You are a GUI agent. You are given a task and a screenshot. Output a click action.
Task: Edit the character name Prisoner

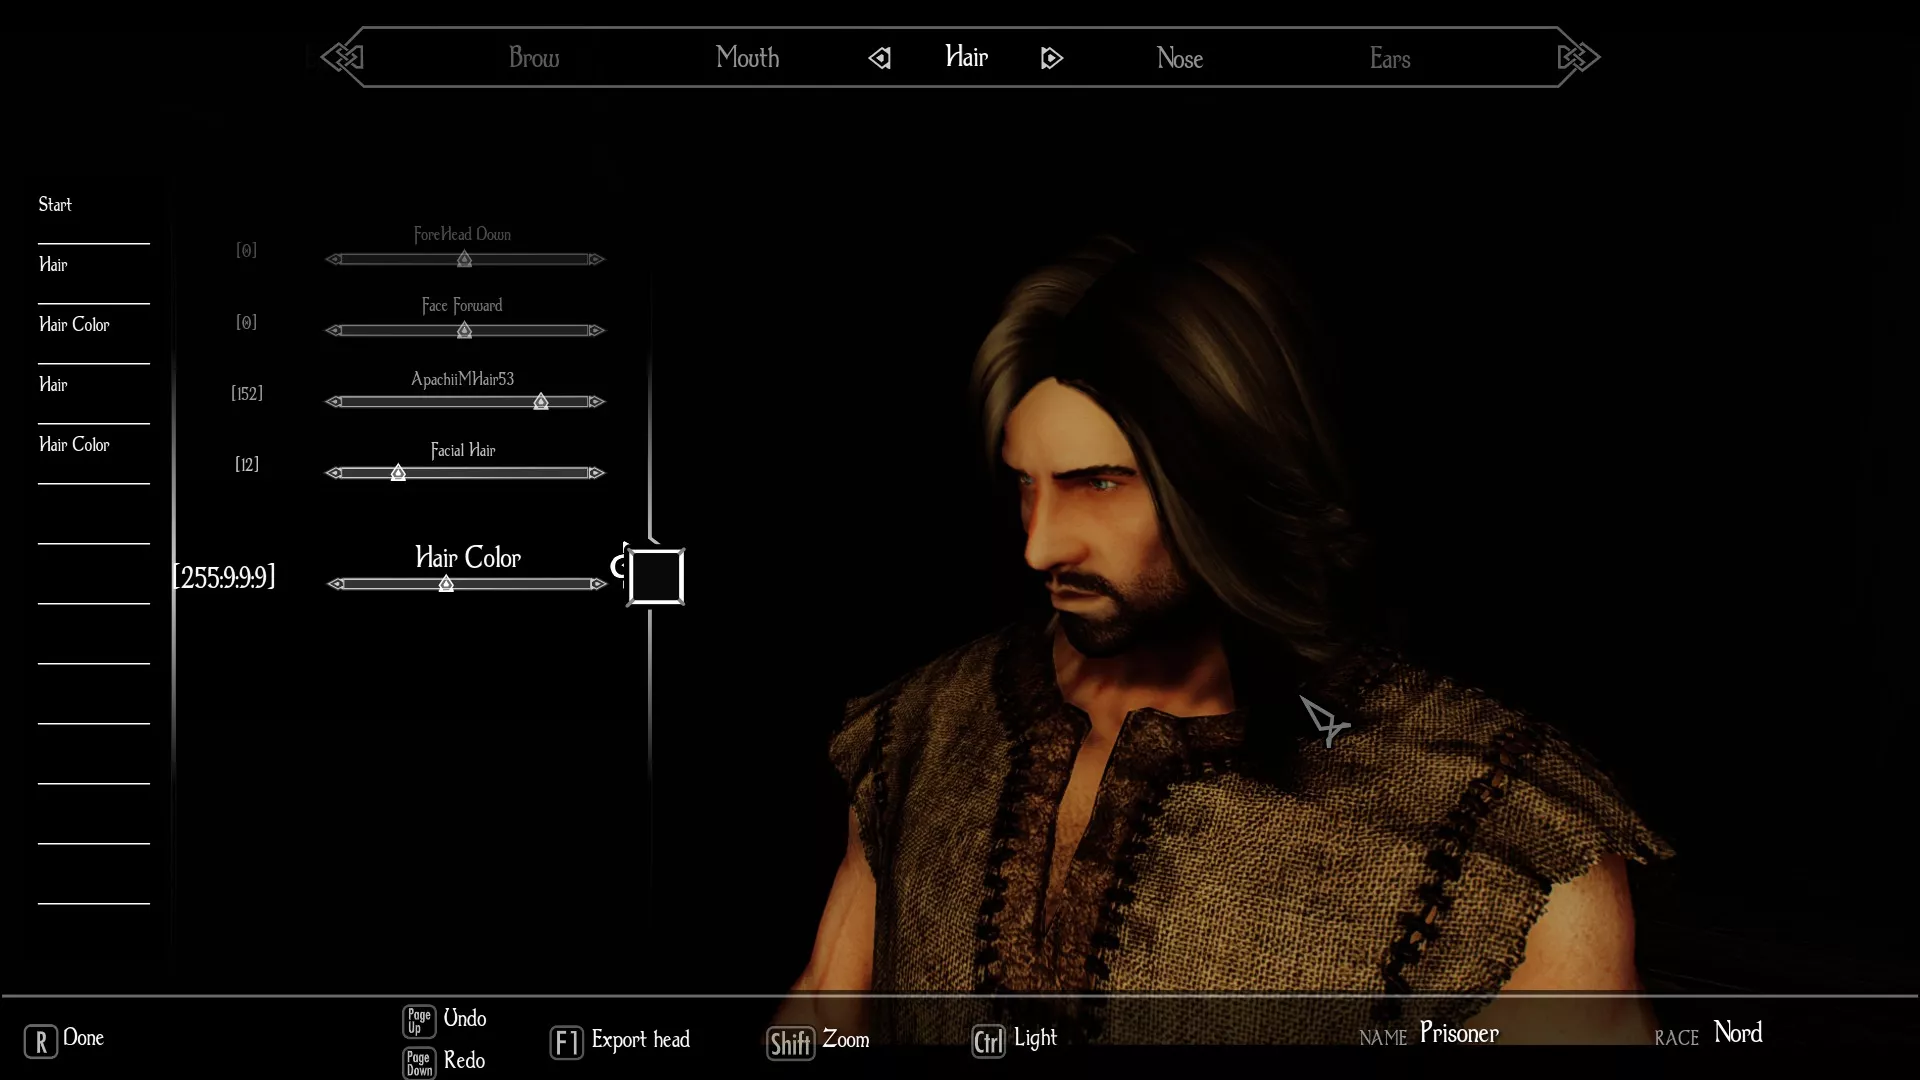tap(1459, 1033)
